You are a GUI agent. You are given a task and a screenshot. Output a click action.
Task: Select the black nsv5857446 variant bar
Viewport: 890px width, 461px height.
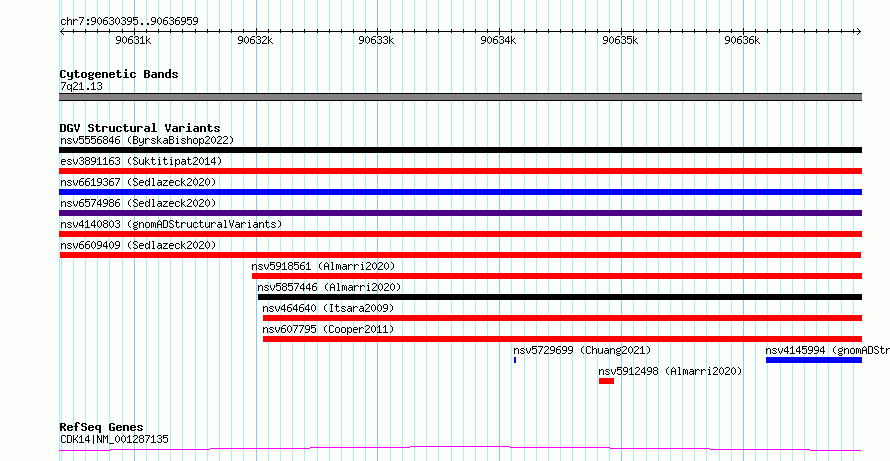560,297
